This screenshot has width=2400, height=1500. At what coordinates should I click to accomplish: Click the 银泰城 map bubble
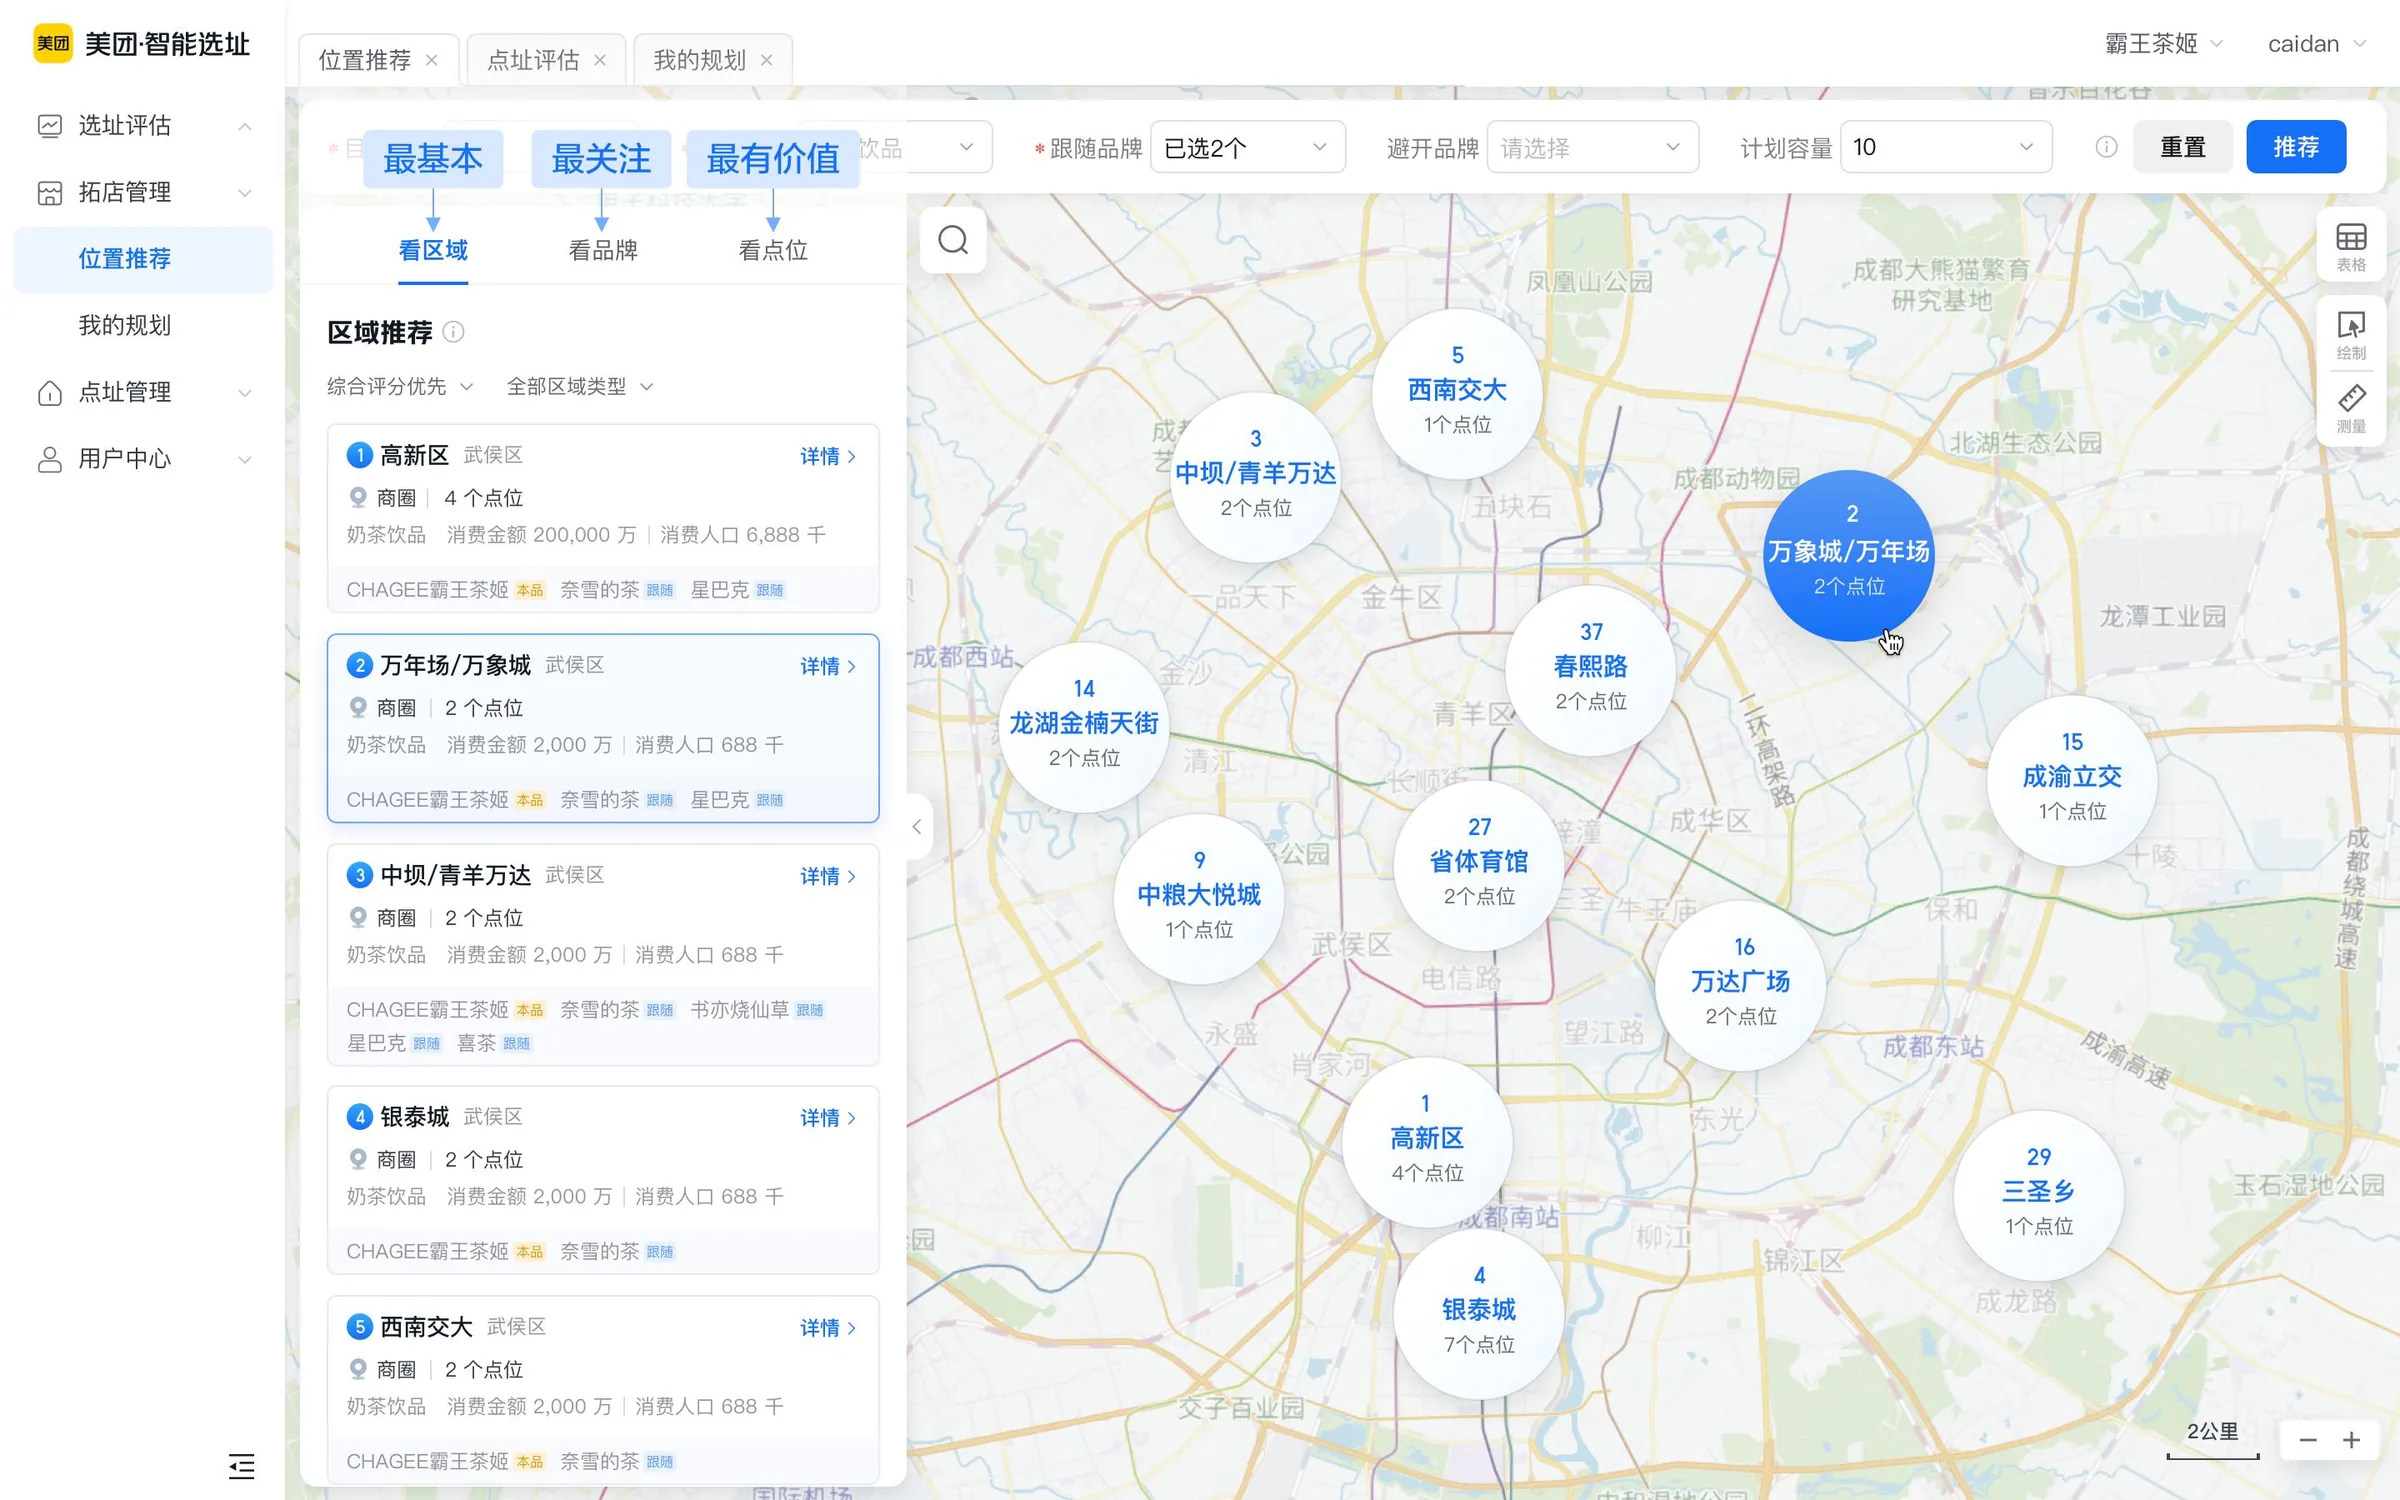coord(1478,1312)
